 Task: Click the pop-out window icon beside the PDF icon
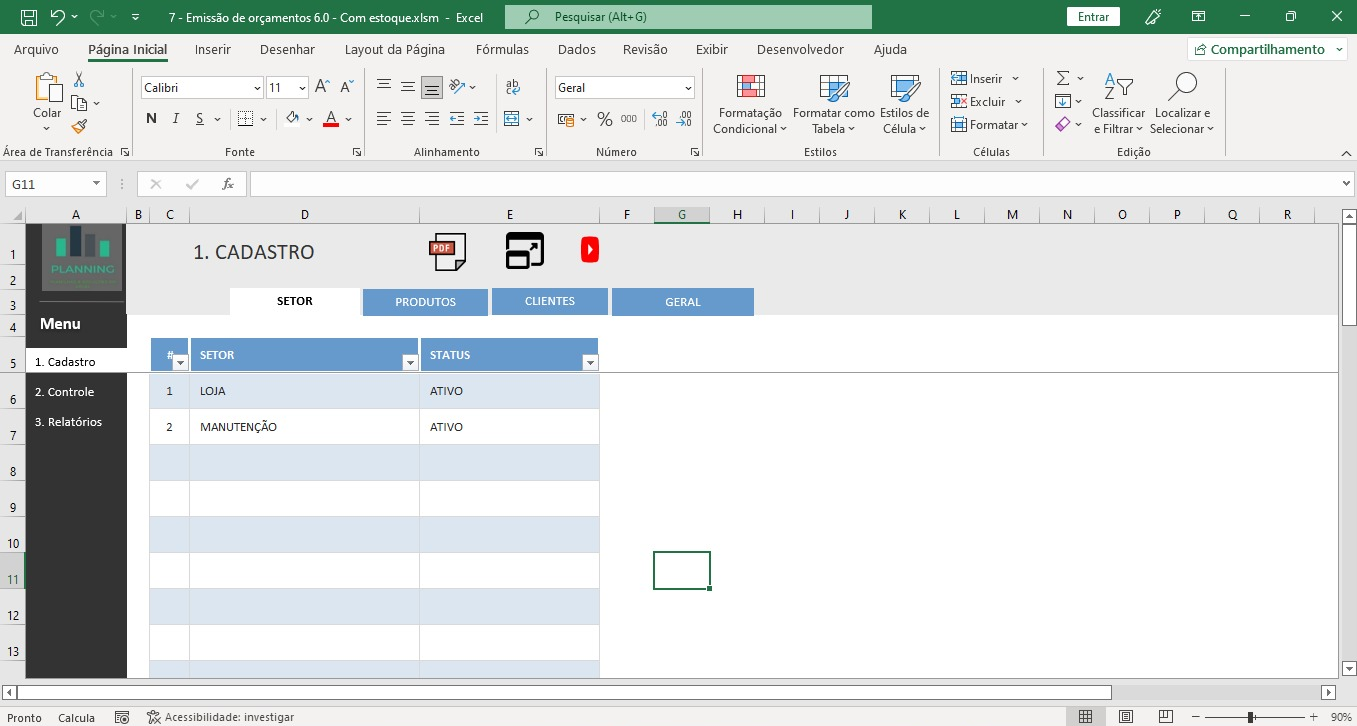[x=525, y=251]
